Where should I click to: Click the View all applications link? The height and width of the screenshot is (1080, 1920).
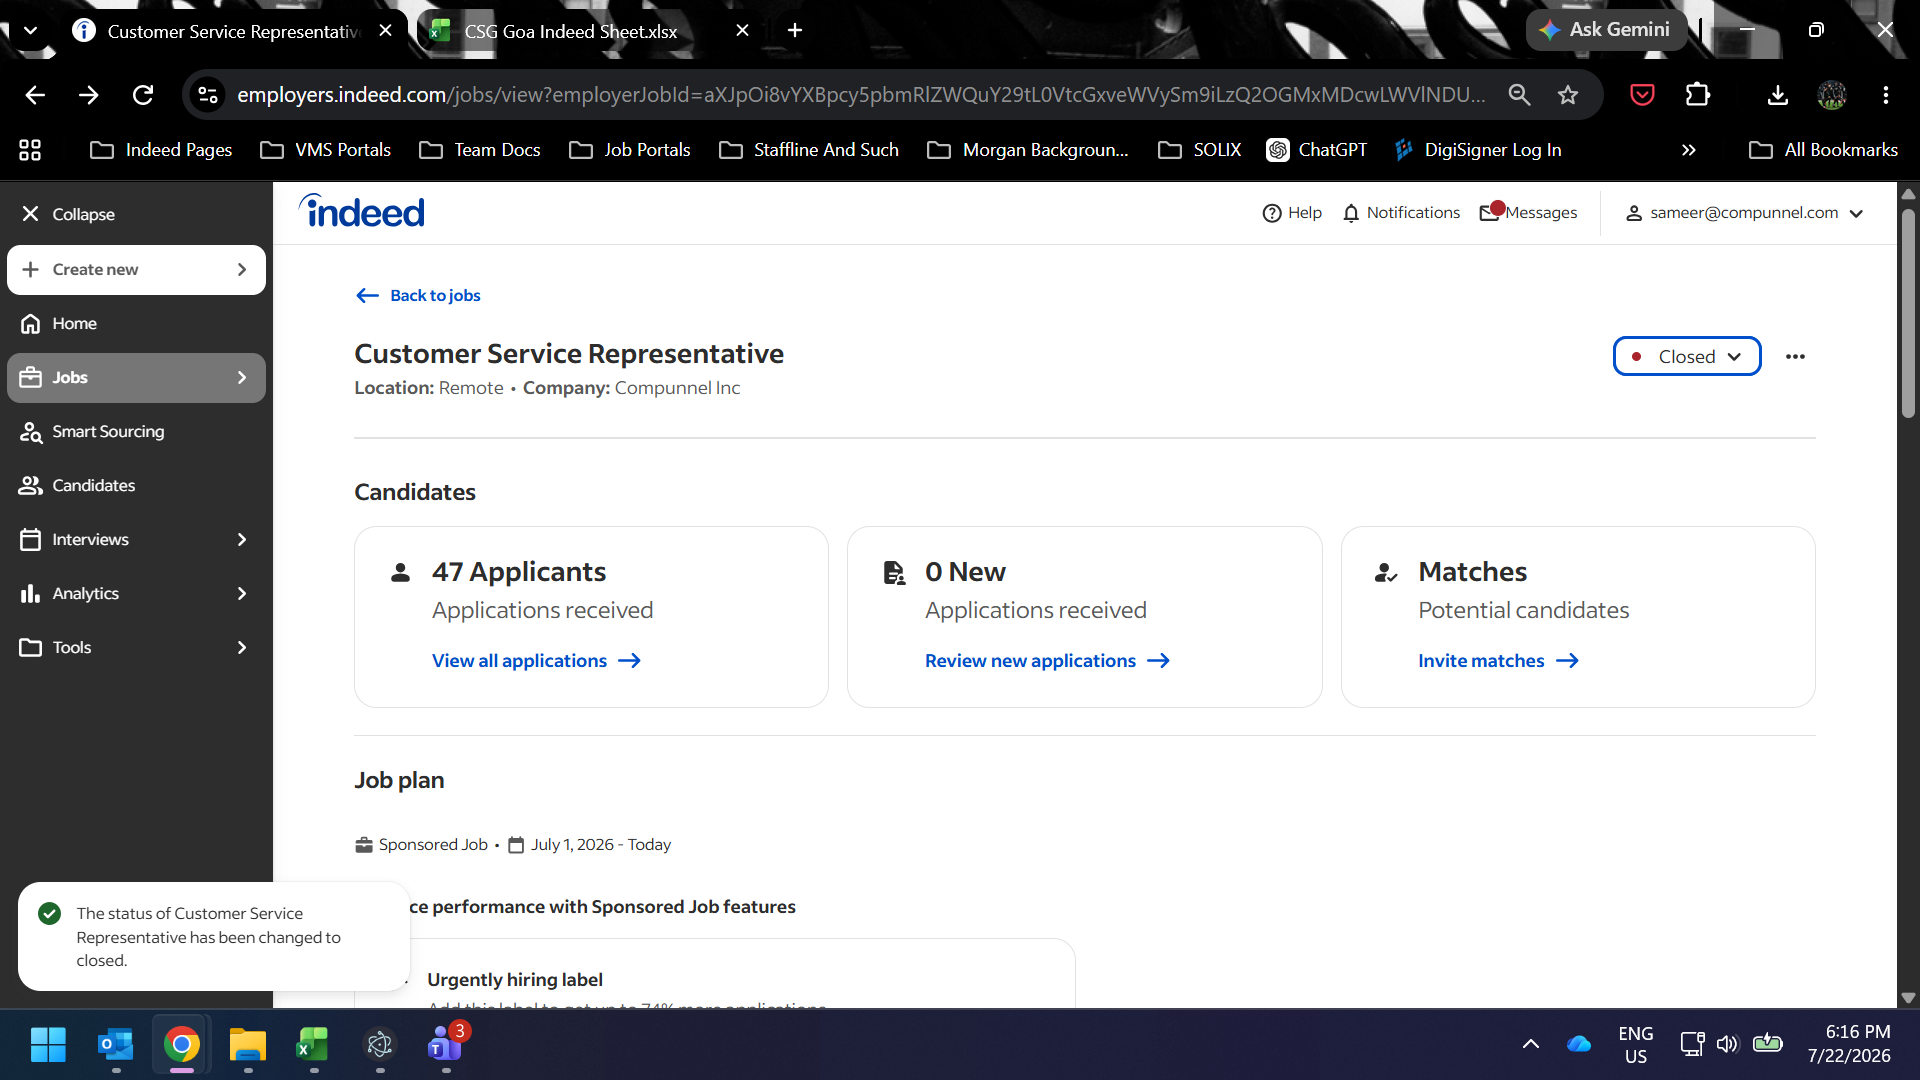coord(536,661)
